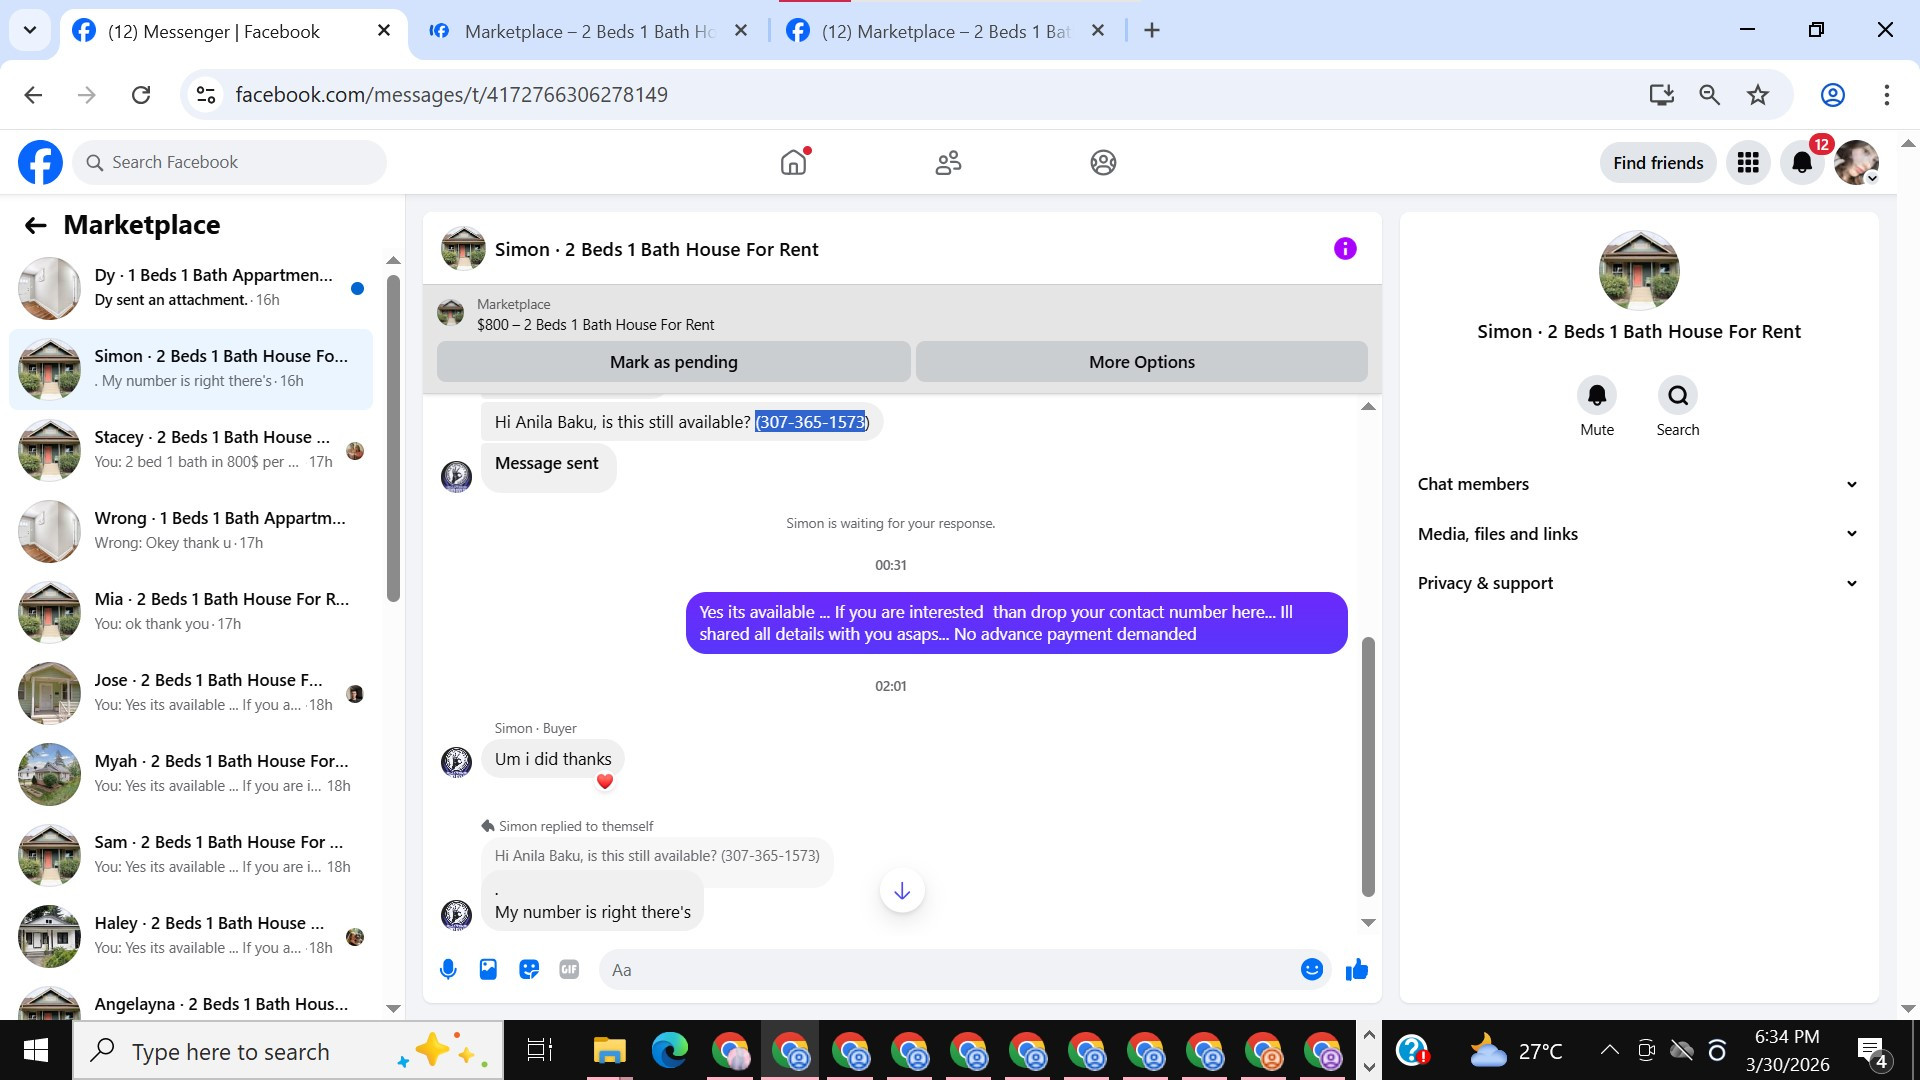The image size is (1920, 1080).
Task: Open the Facebook apps grid menu
Action: [1748, 163]
